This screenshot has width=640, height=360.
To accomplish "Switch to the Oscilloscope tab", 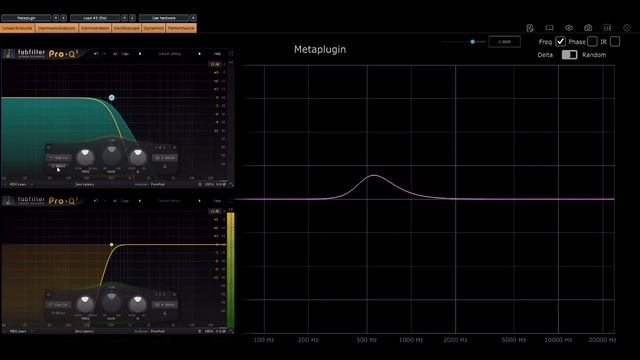I will [127, 28].
